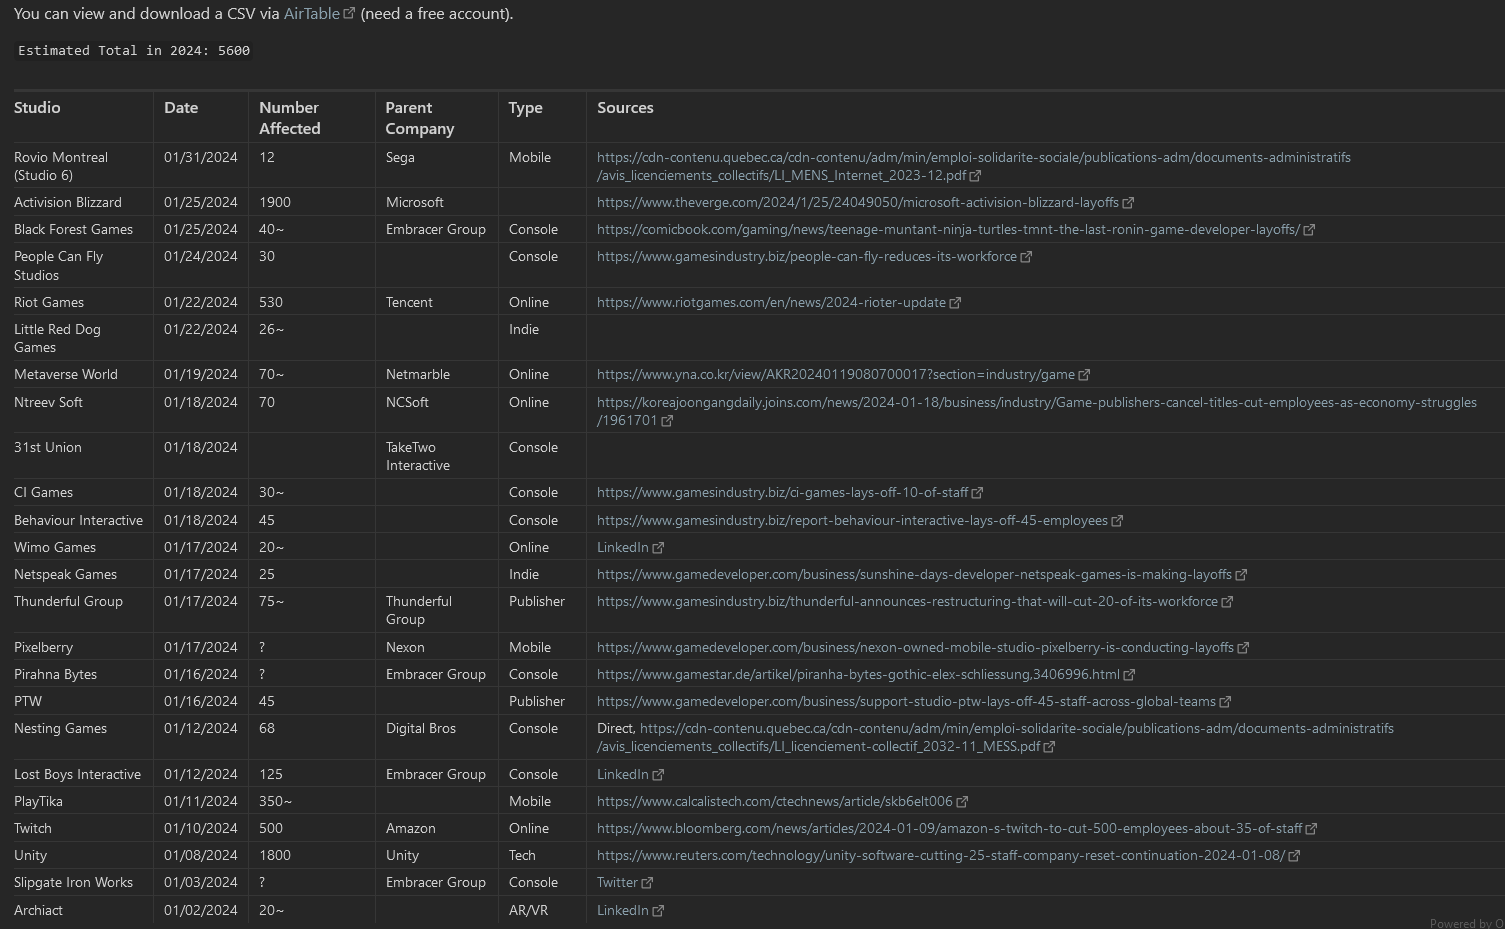Open yna.co.kr Metaverse World source link
1505x929 pixels.
[x=835, y=374]
